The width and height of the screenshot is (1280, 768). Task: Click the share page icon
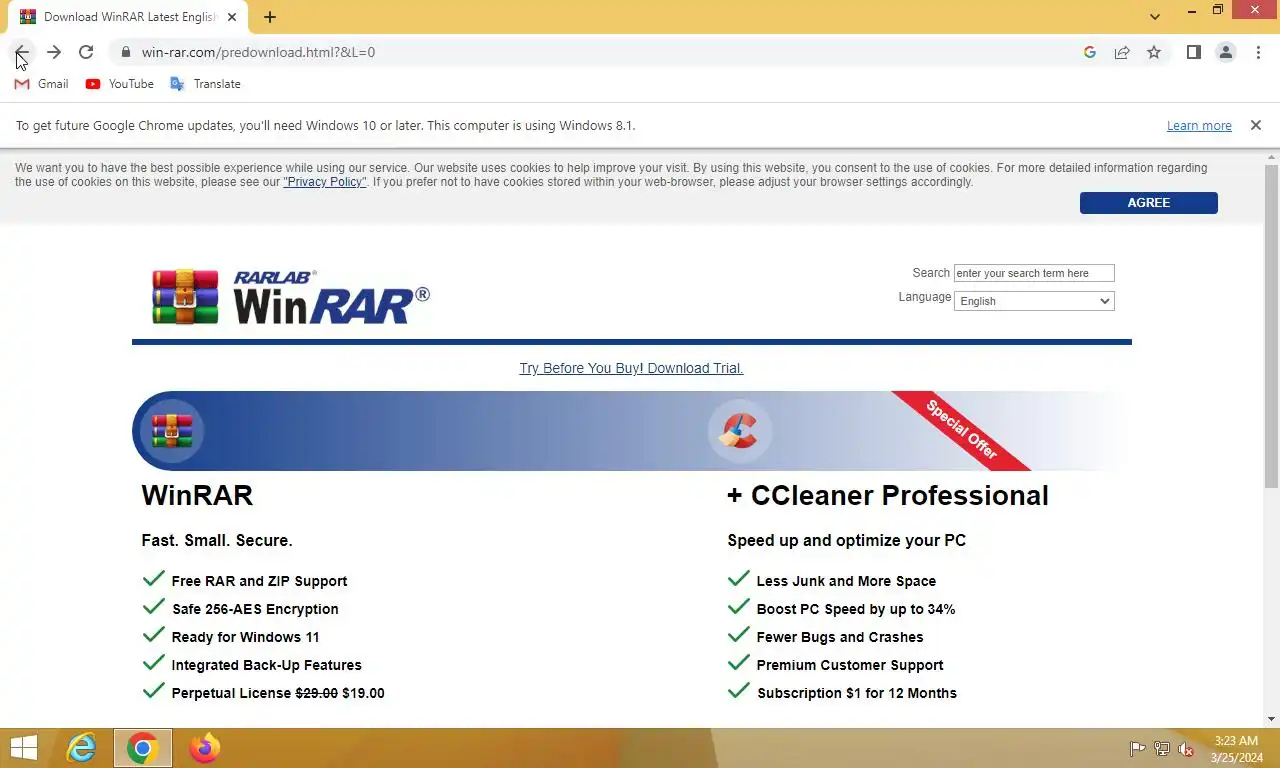1122,52
